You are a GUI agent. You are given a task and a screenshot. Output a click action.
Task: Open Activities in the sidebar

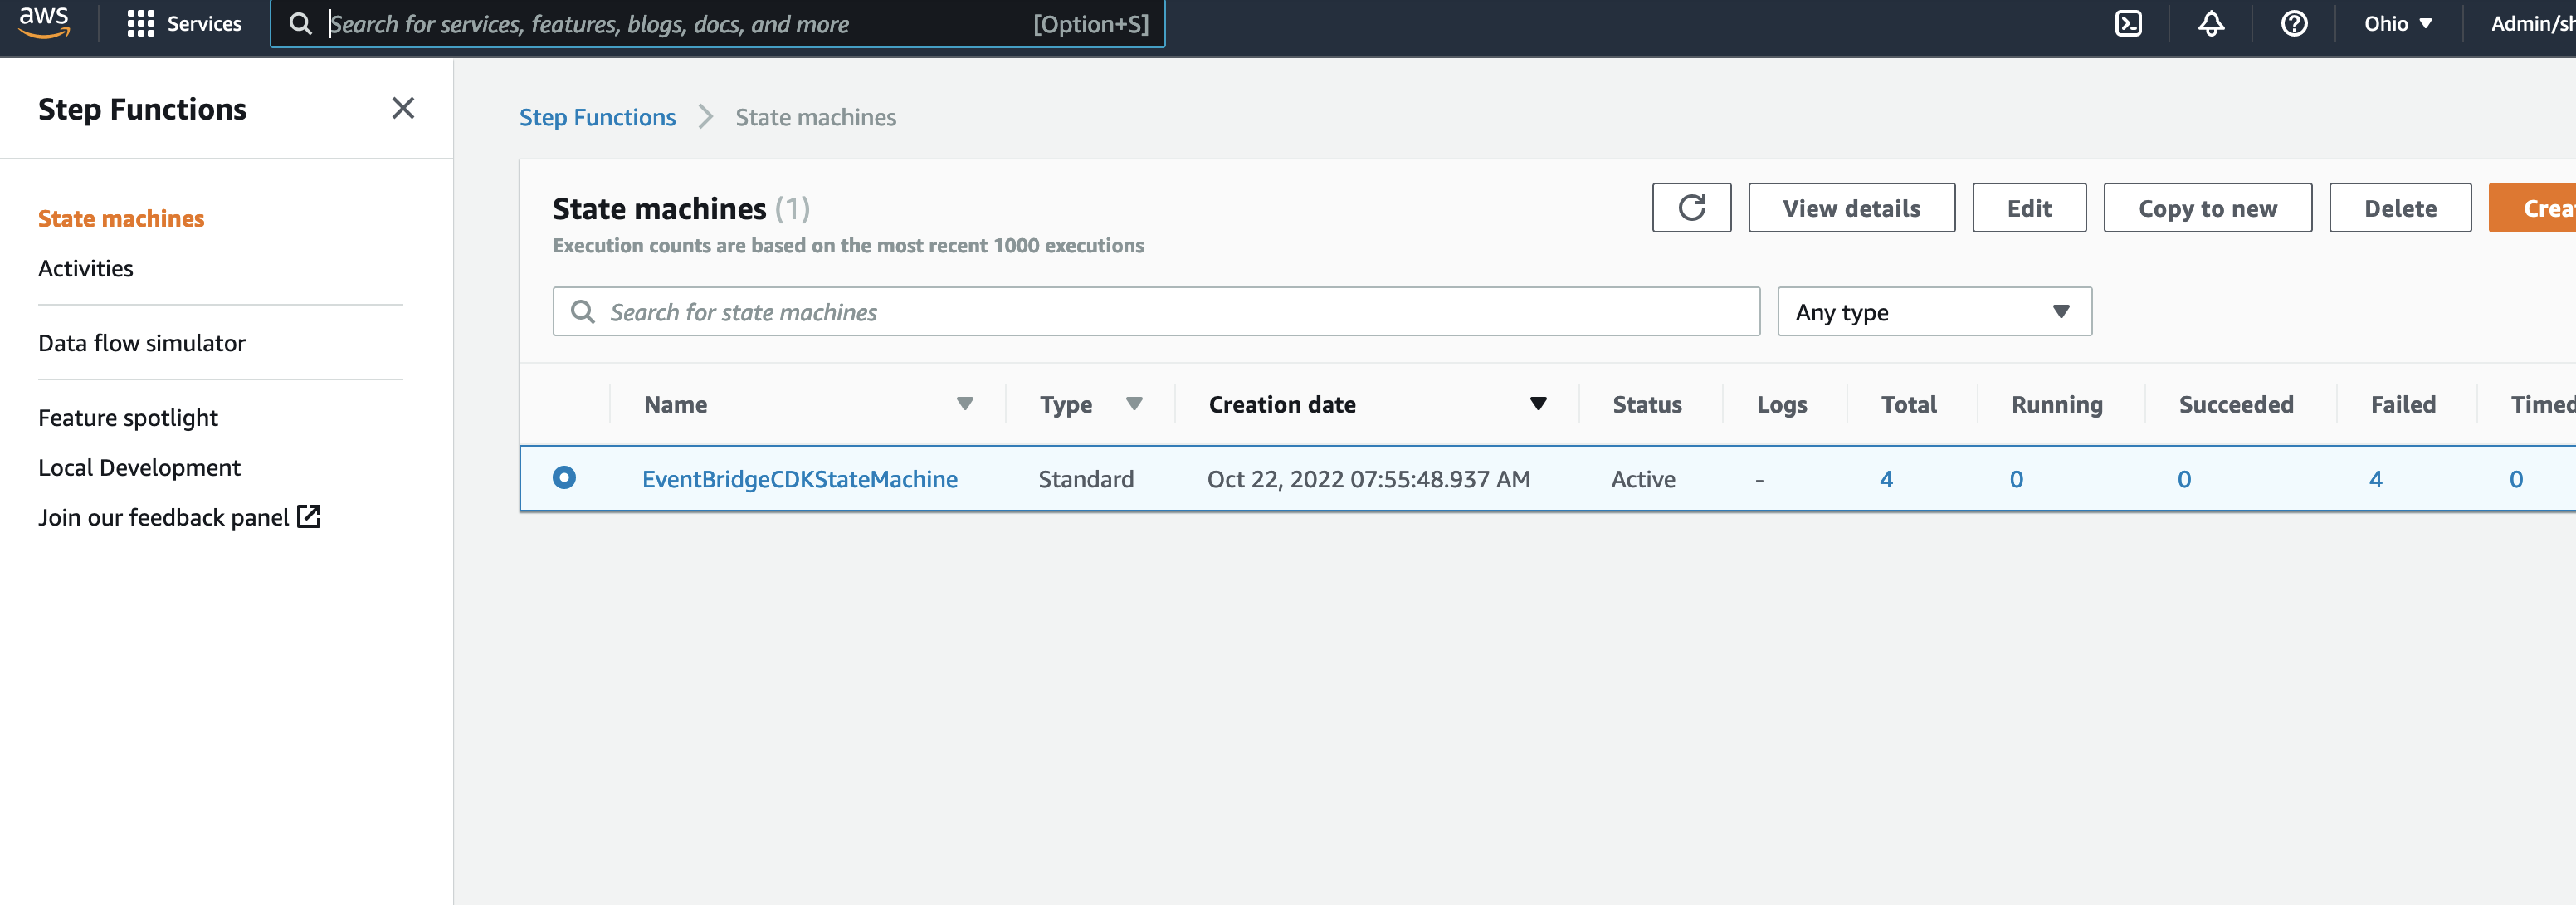click(86, 269)
